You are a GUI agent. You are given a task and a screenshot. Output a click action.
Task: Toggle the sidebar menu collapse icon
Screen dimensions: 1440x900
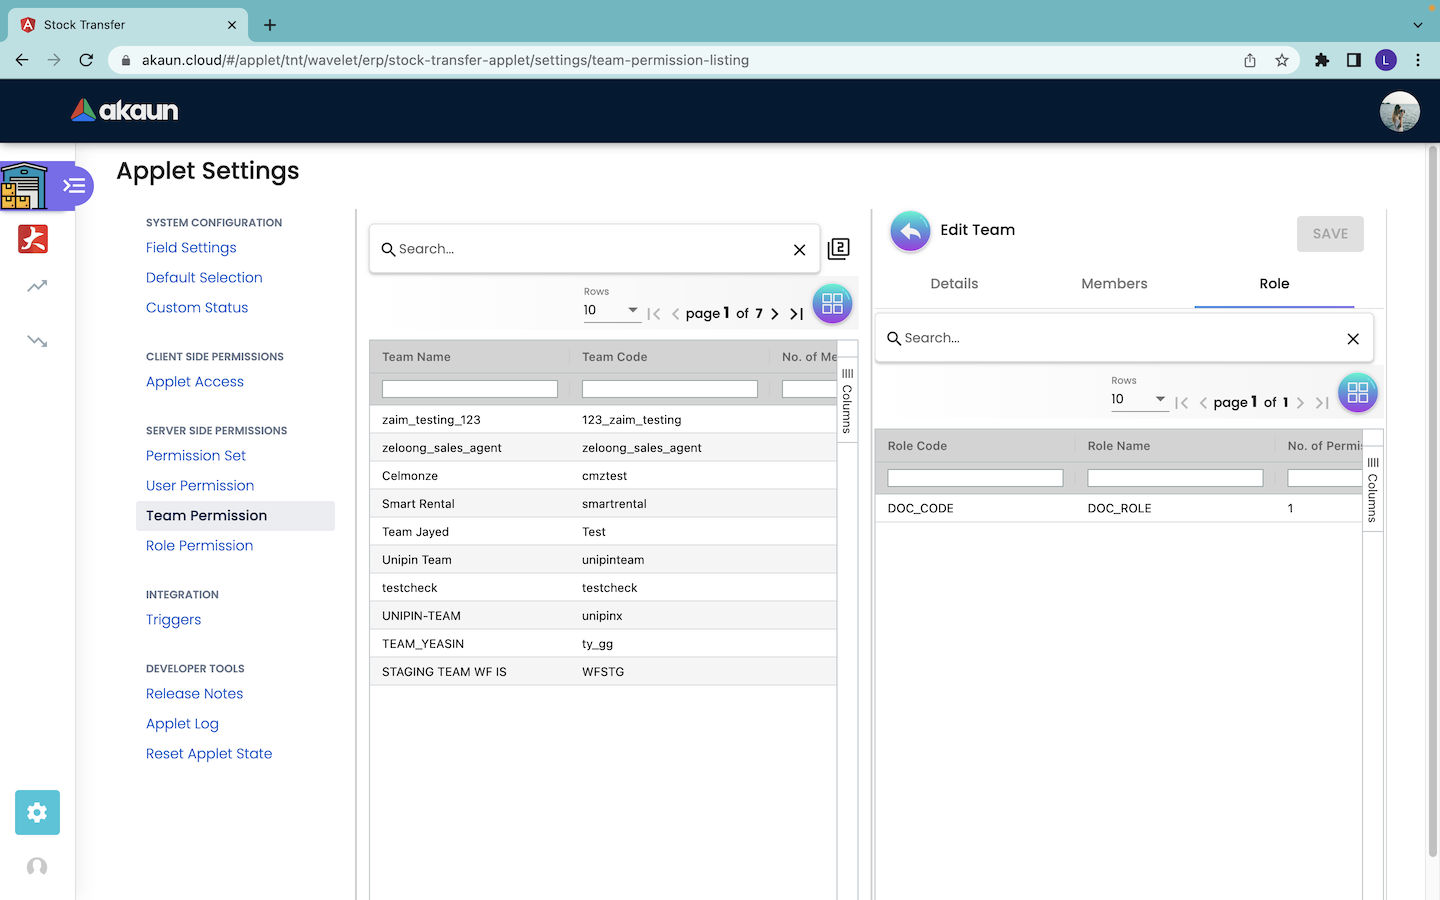point(74,186)
